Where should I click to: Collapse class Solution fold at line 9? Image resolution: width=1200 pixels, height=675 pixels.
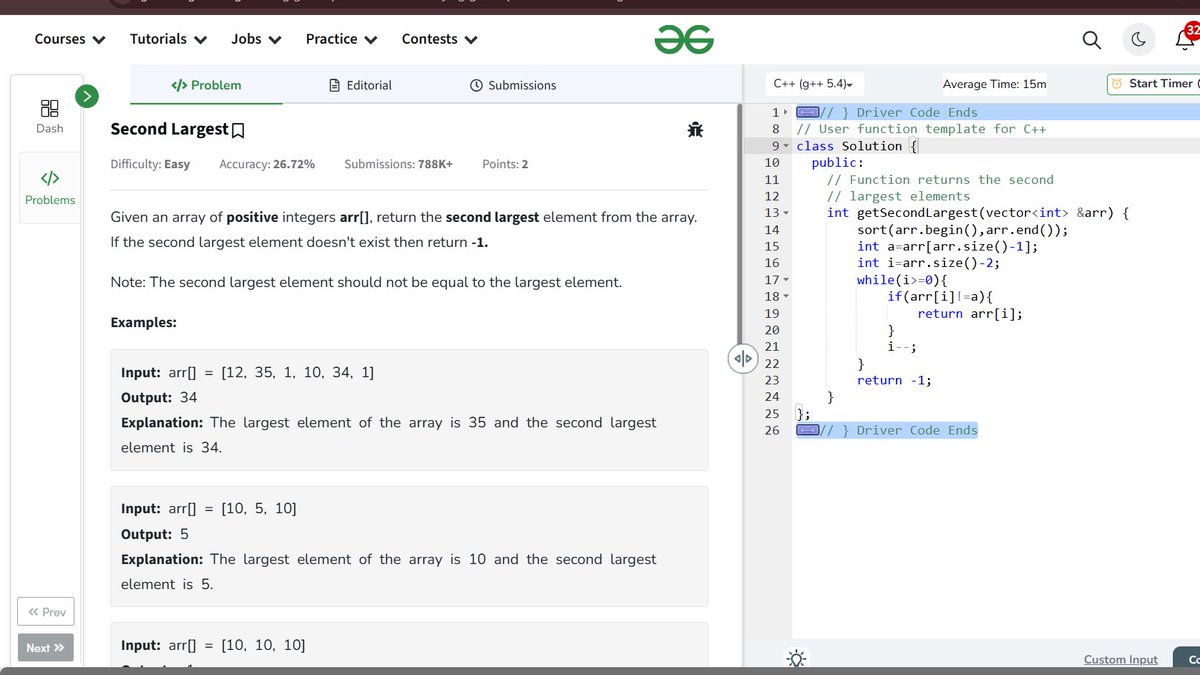tap(786, 146)
